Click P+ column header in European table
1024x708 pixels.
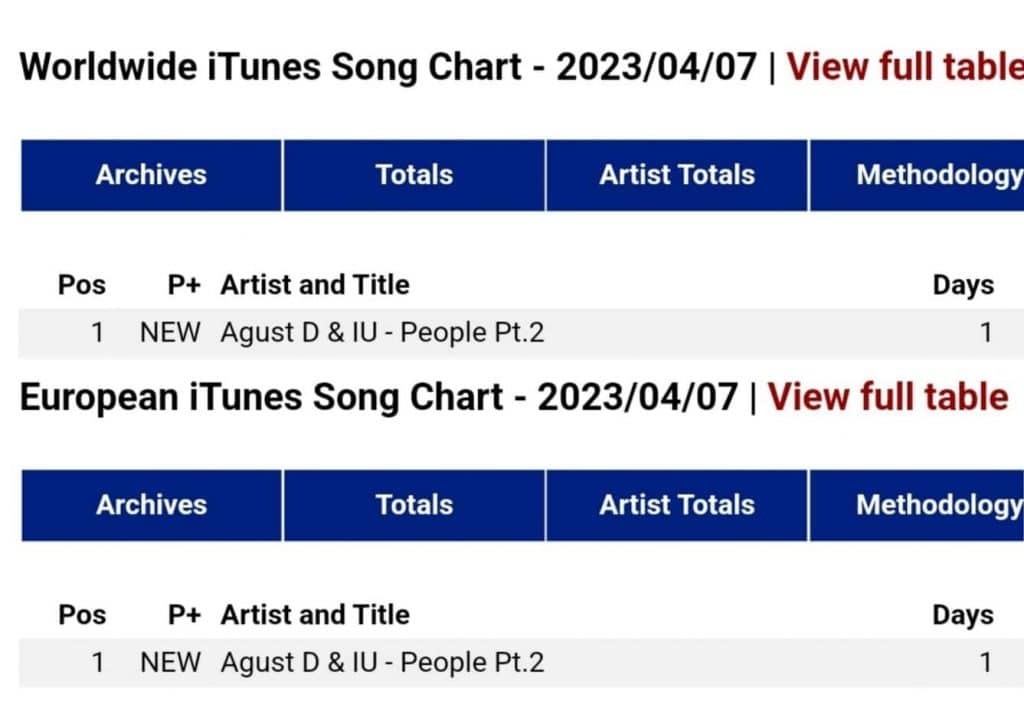[x=184, y=615]
